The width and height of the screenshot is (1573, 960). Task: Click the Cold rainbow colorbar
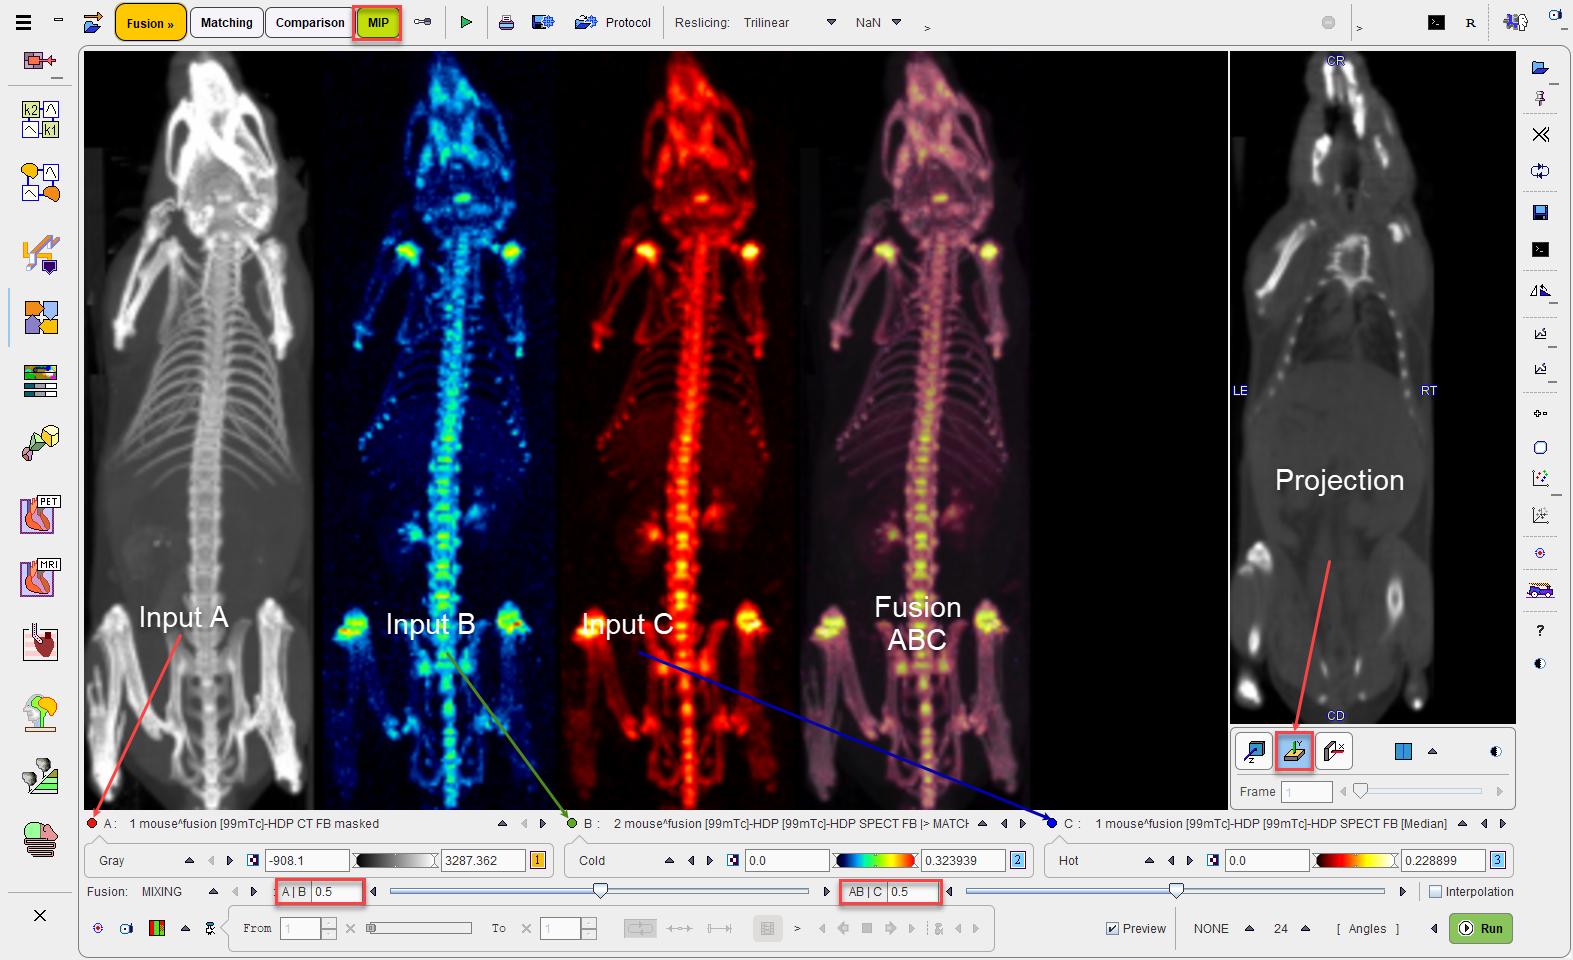point(876,860)
